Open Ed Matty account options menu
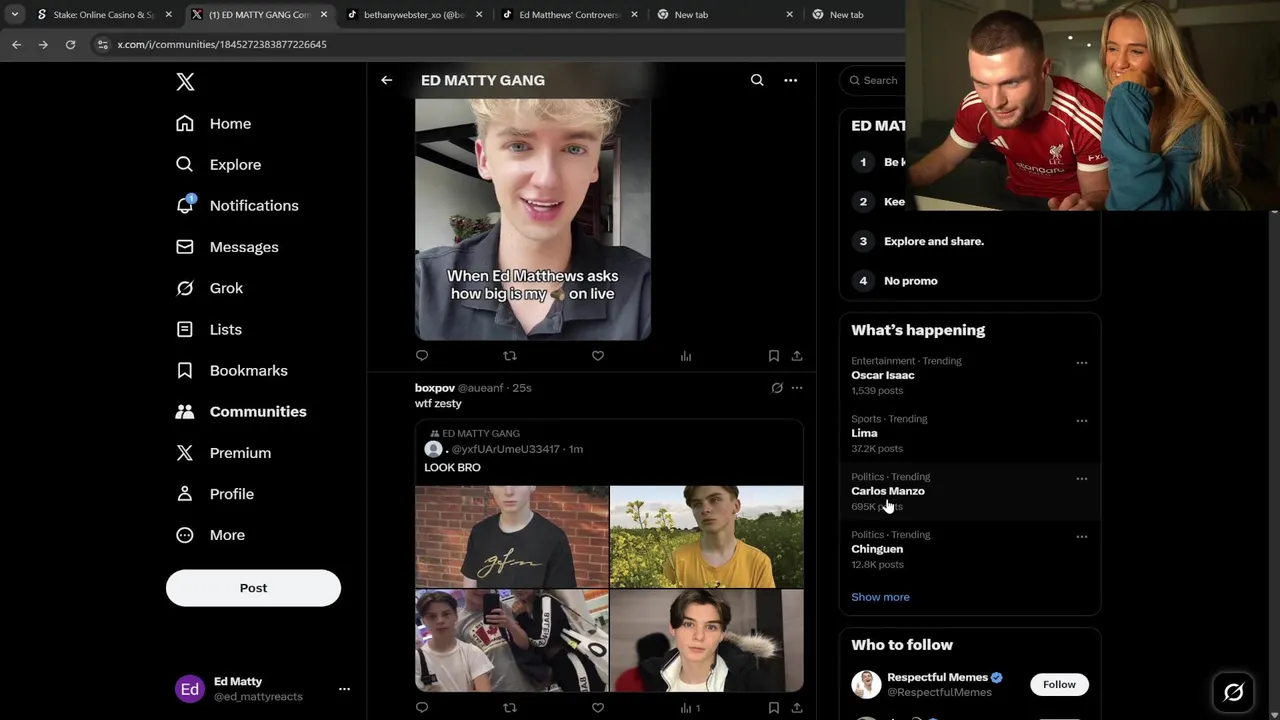1280x720 pixels. tap(344, 689)
